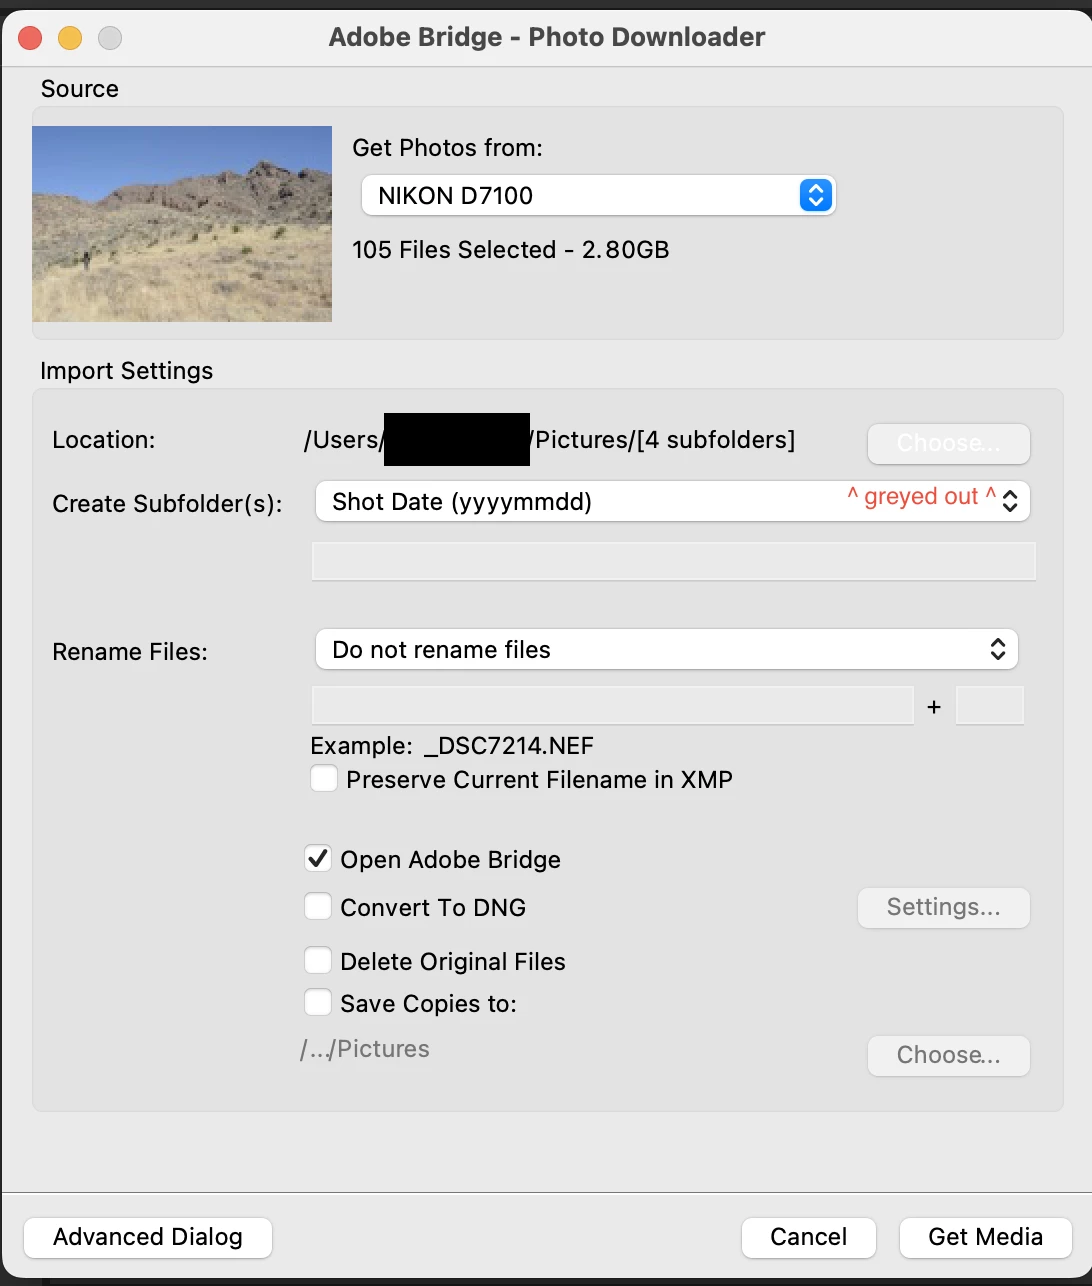Image resolution: width=1092 pixels, height=1286 pixels.
Task: Click the rename files text field
Action: pos(612,705)
